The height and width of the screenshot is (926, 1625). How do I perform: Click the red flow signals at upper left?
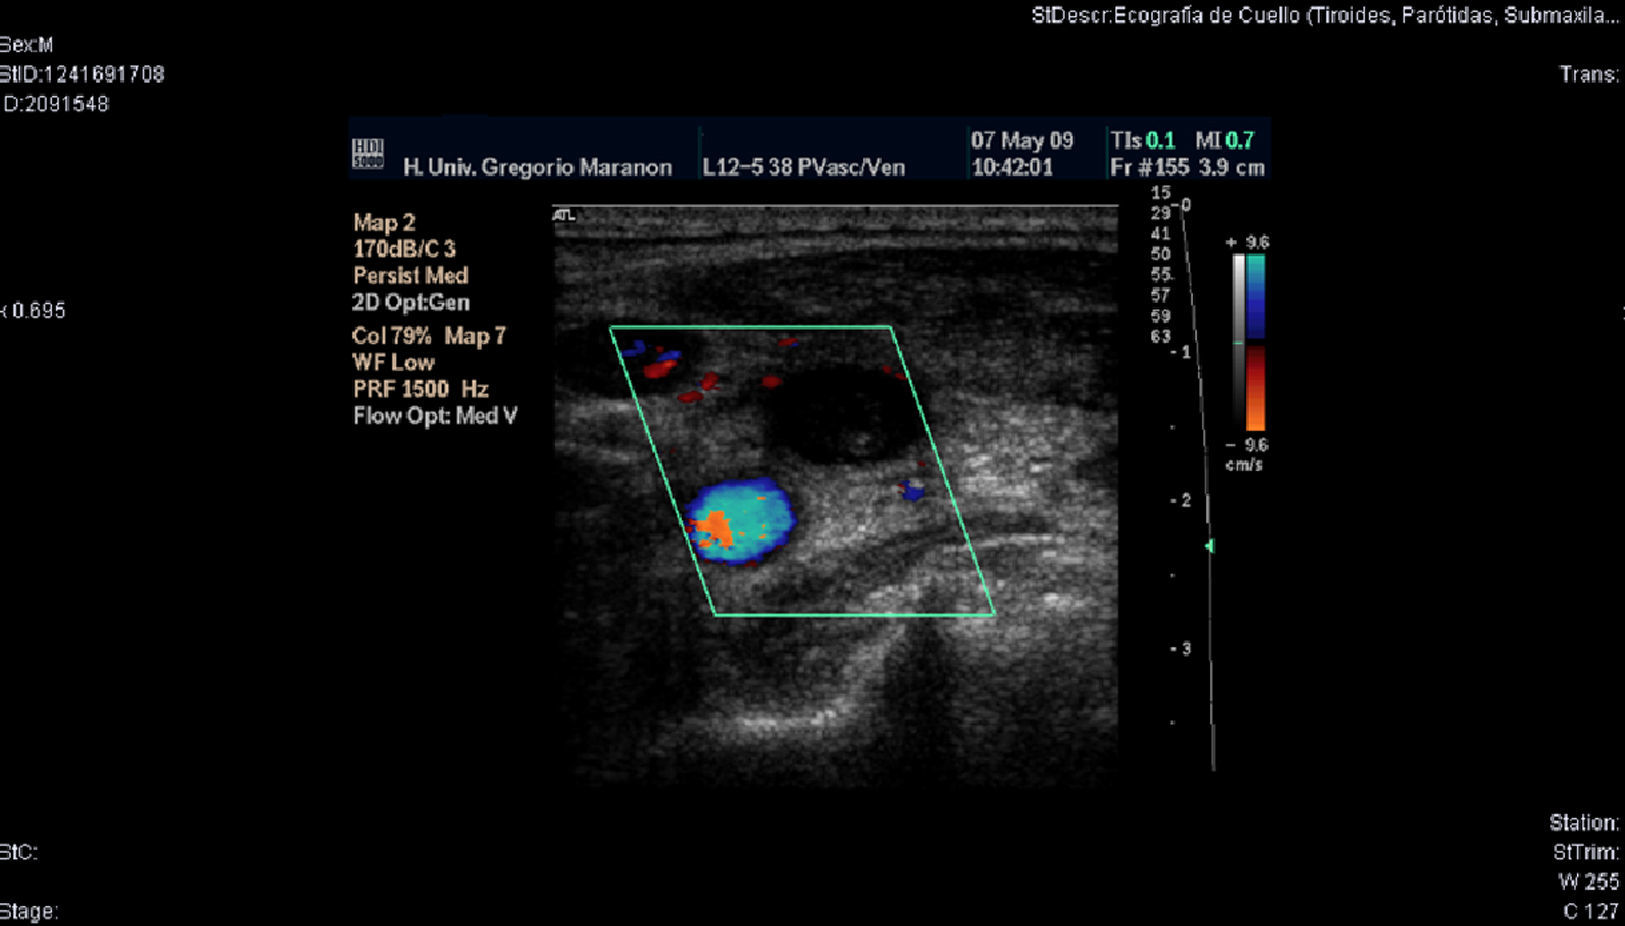coord(660,369)
